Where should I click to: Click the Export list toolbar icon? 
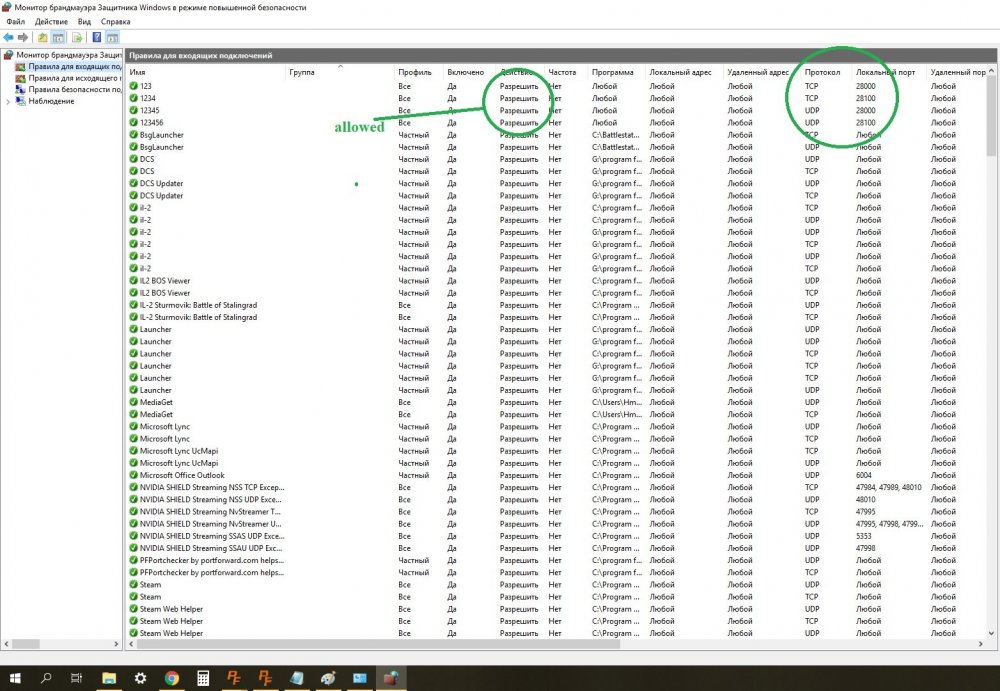(77, 38)
